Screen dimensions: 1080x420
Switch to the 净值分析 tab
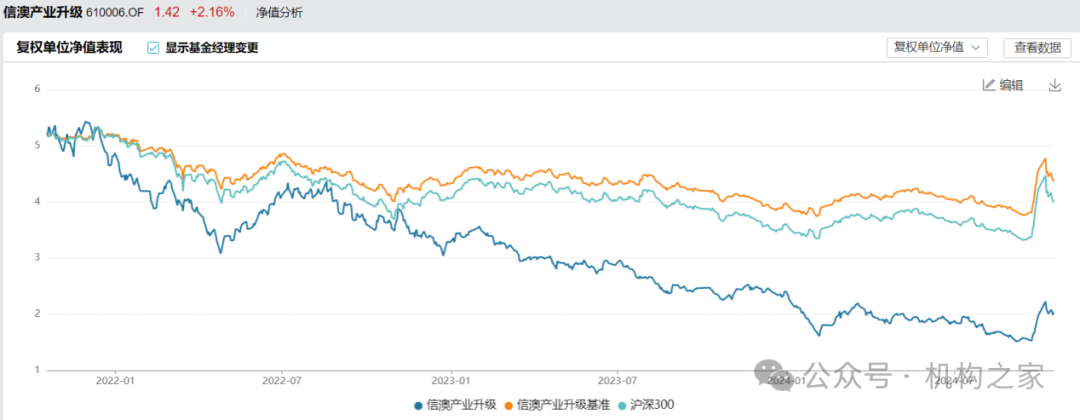[279, 12]
